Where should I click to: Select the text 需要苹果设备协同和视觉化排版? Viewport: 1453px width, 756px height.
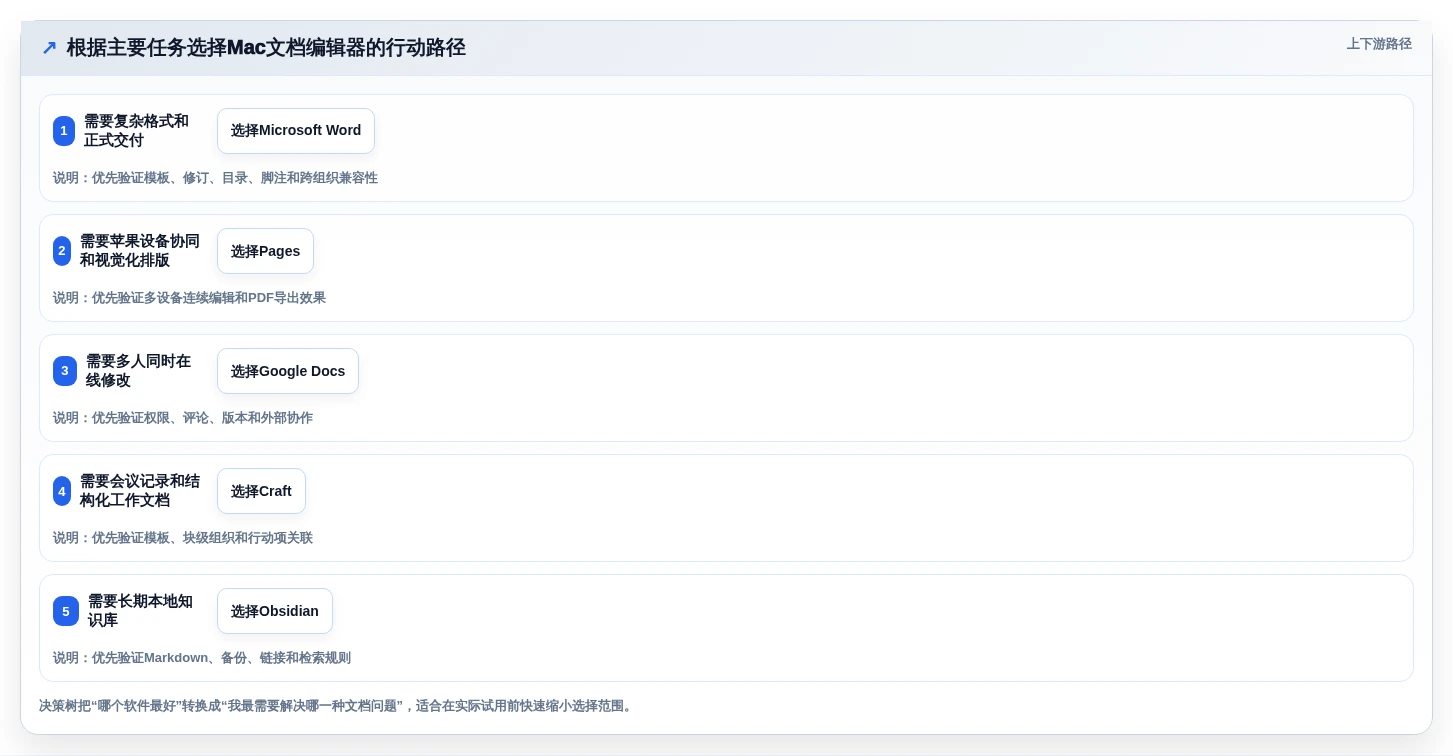tap(140, 251)
